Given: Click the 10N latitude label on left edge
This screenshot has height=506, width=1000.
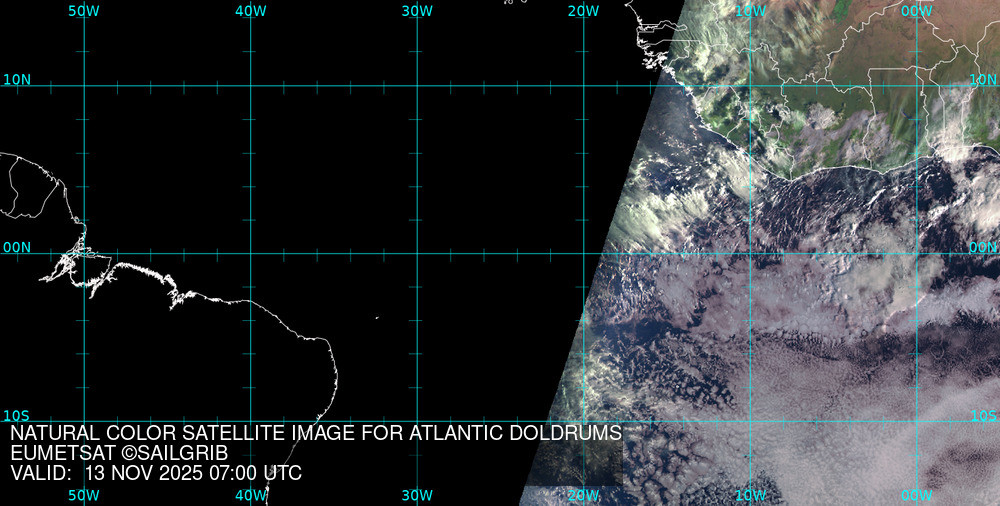Looking at the screenshot, I should click(x=16, y=79).
